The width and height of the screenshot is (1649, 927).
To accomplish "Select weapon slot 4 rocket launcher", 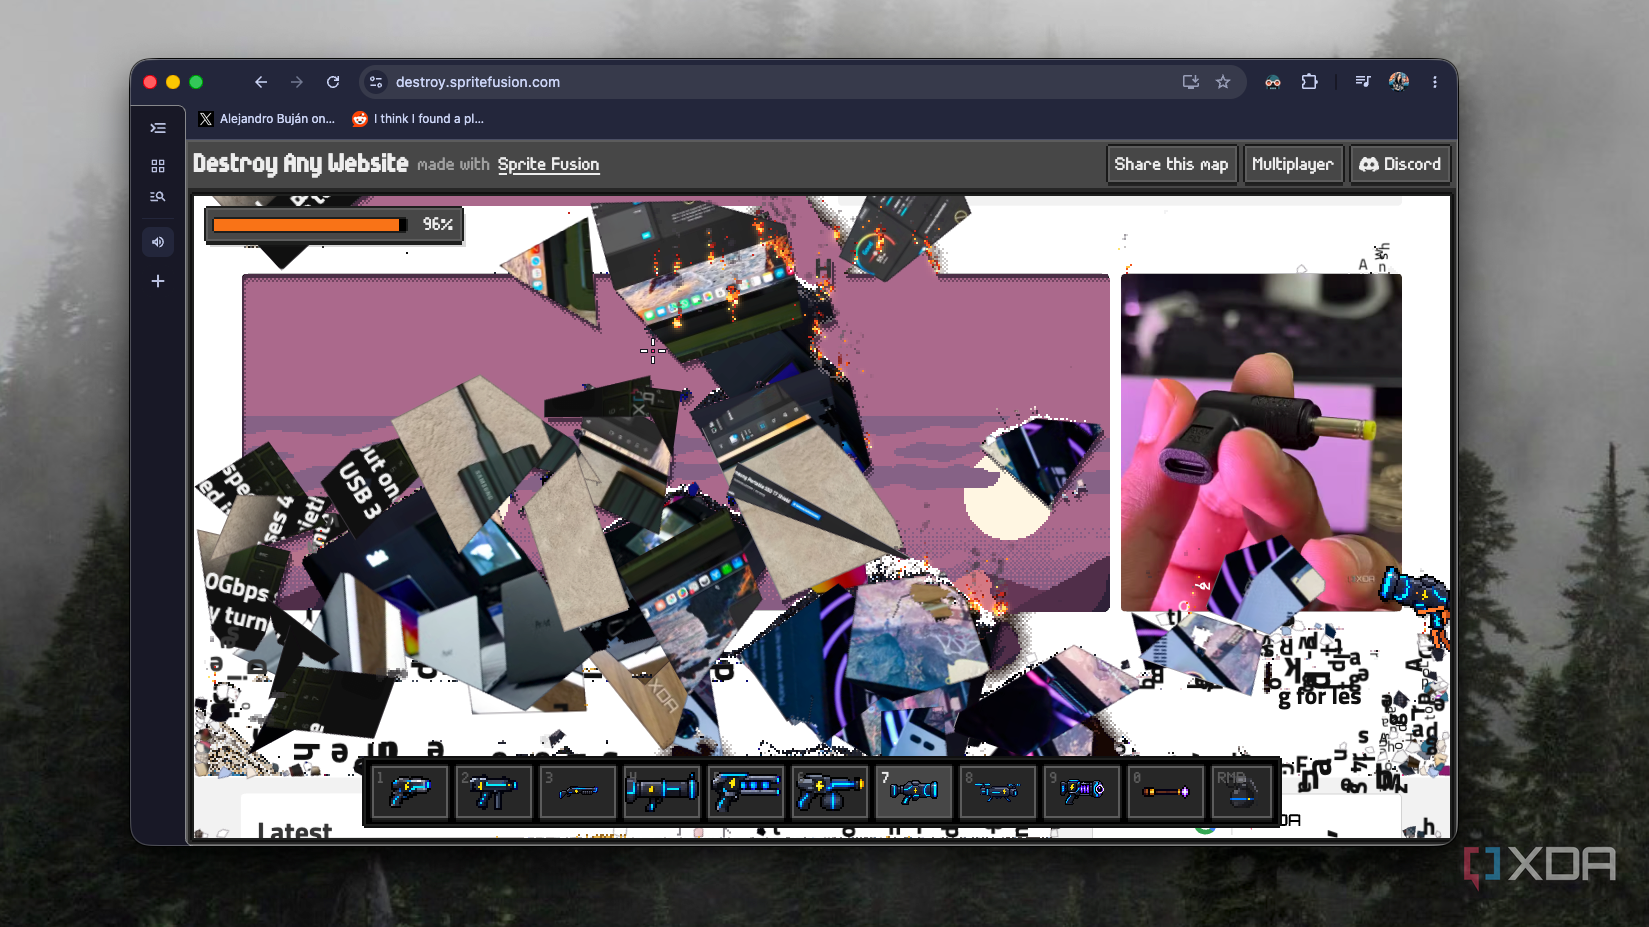I will click(x=662, y=791).
